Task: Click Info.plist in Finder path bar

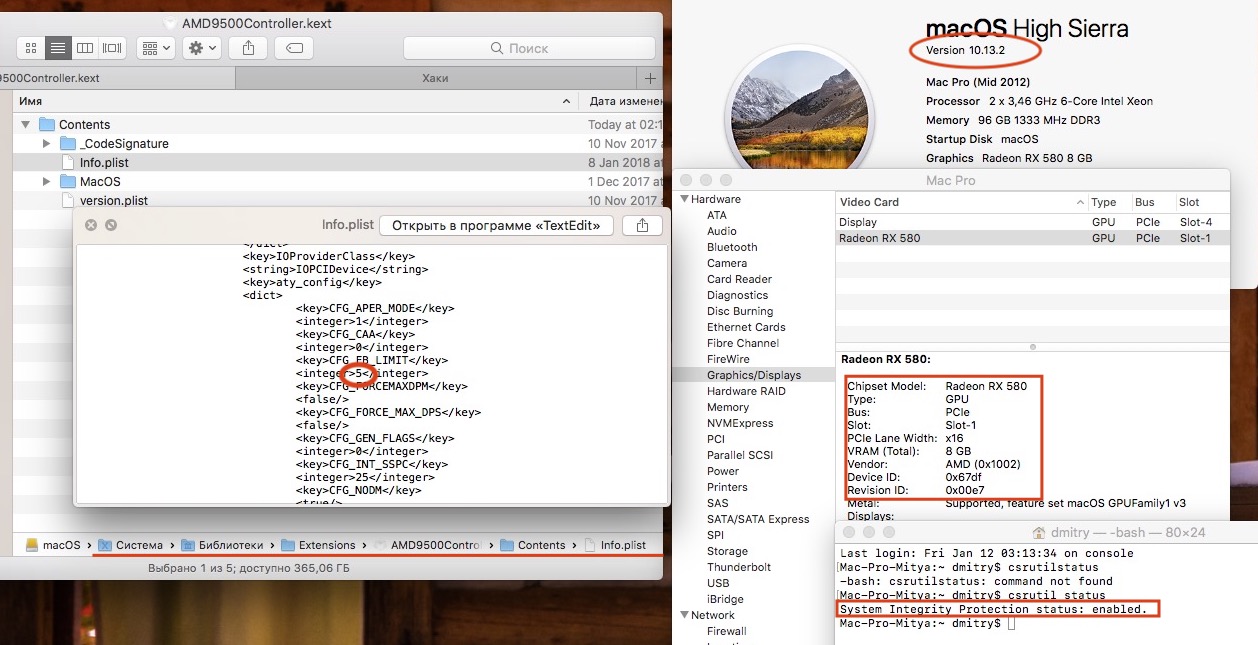Action: pos(615,545)
